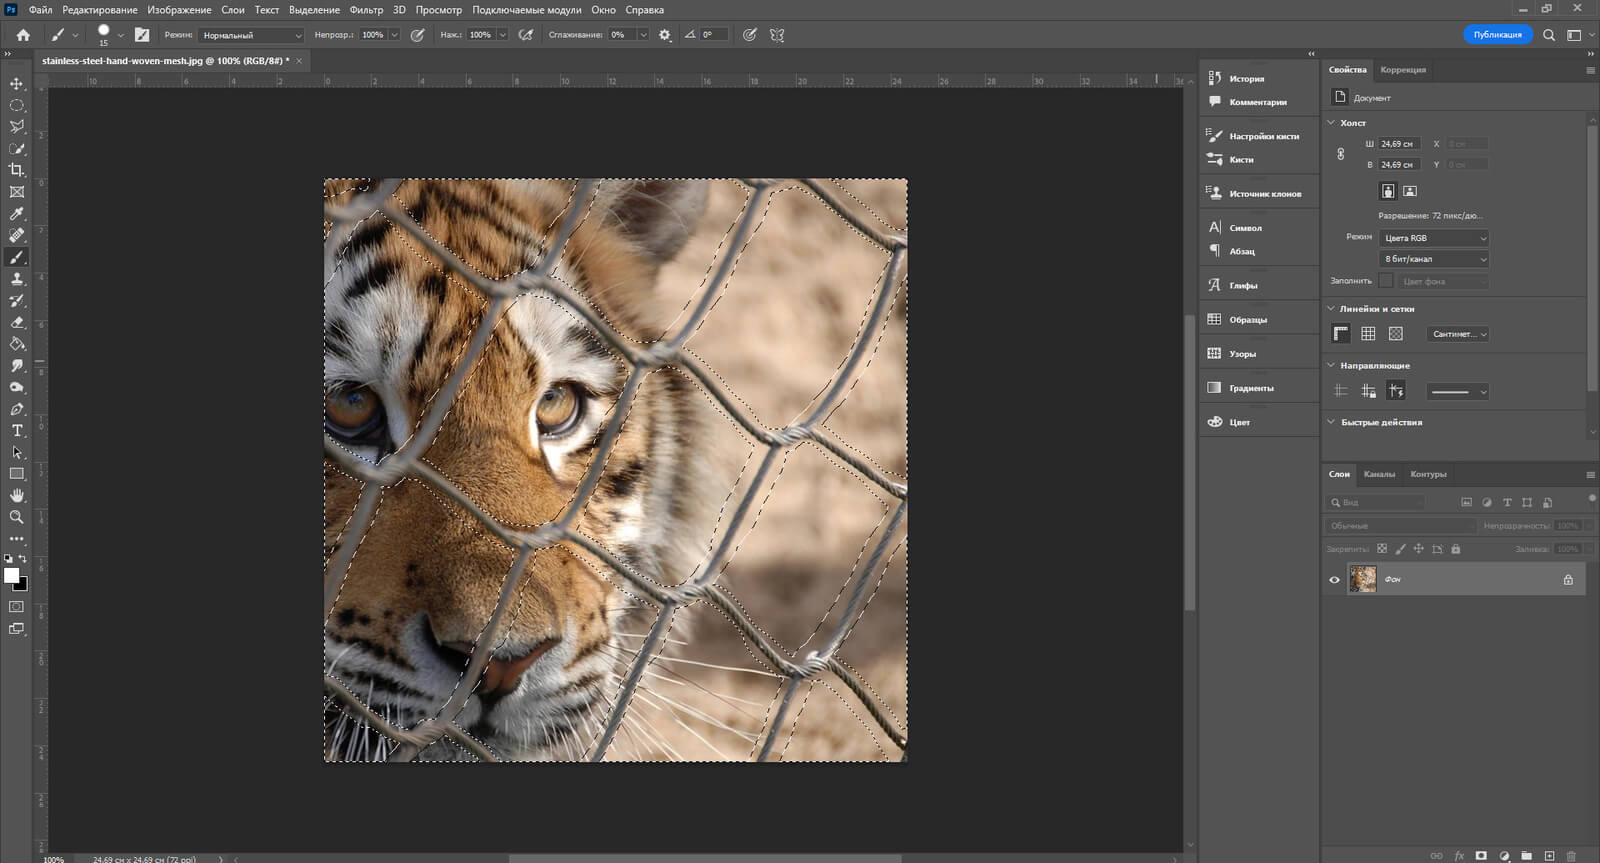1600x863 pixels.
Task: Switch to the Каналы tab
Action: (1379, 474)
